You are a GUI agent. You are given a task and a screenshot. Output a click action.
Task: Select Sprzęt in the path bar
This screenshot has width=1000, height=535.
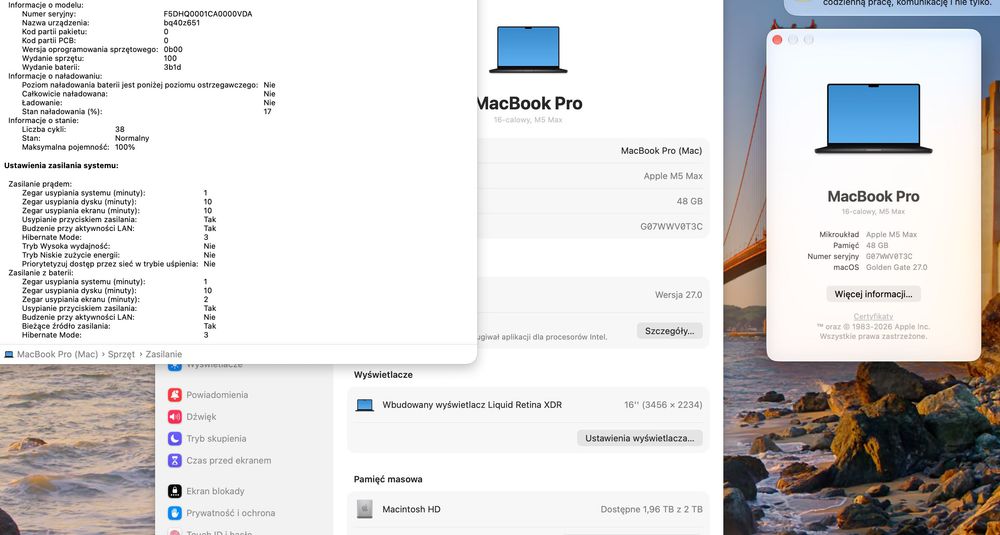121,354
